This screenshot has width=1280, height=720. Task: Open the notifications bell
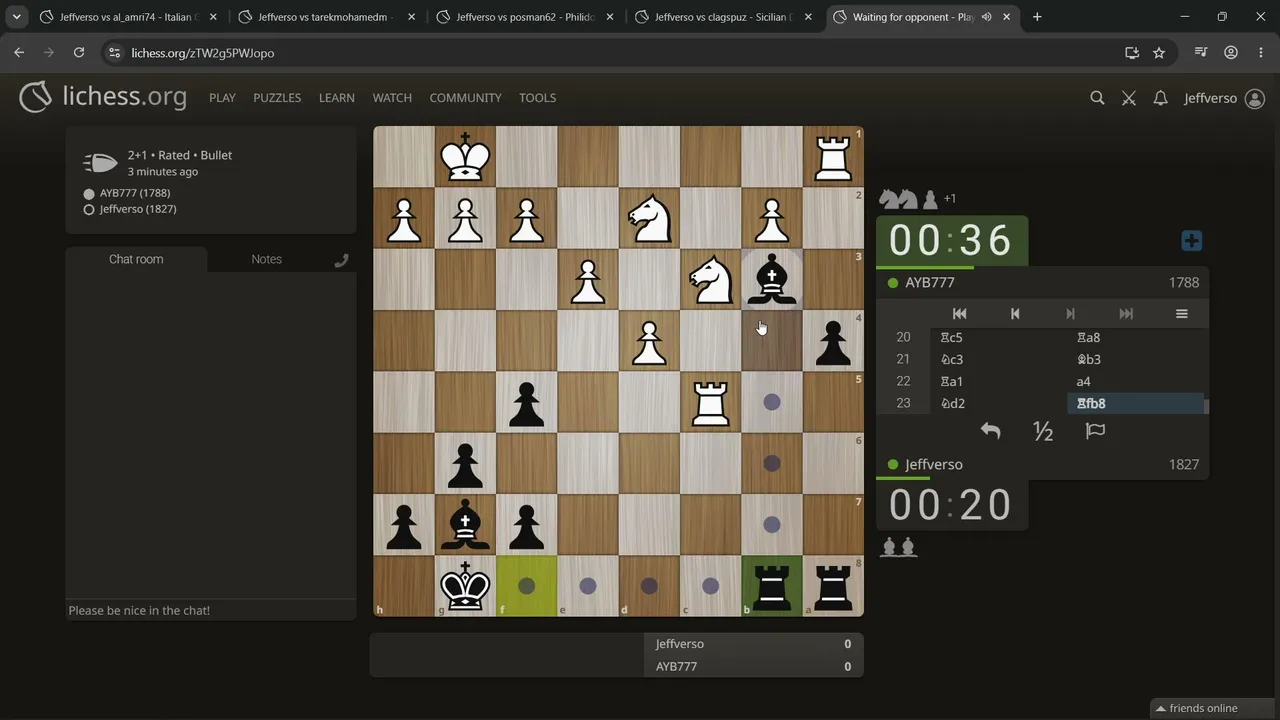pos(1160,98)
